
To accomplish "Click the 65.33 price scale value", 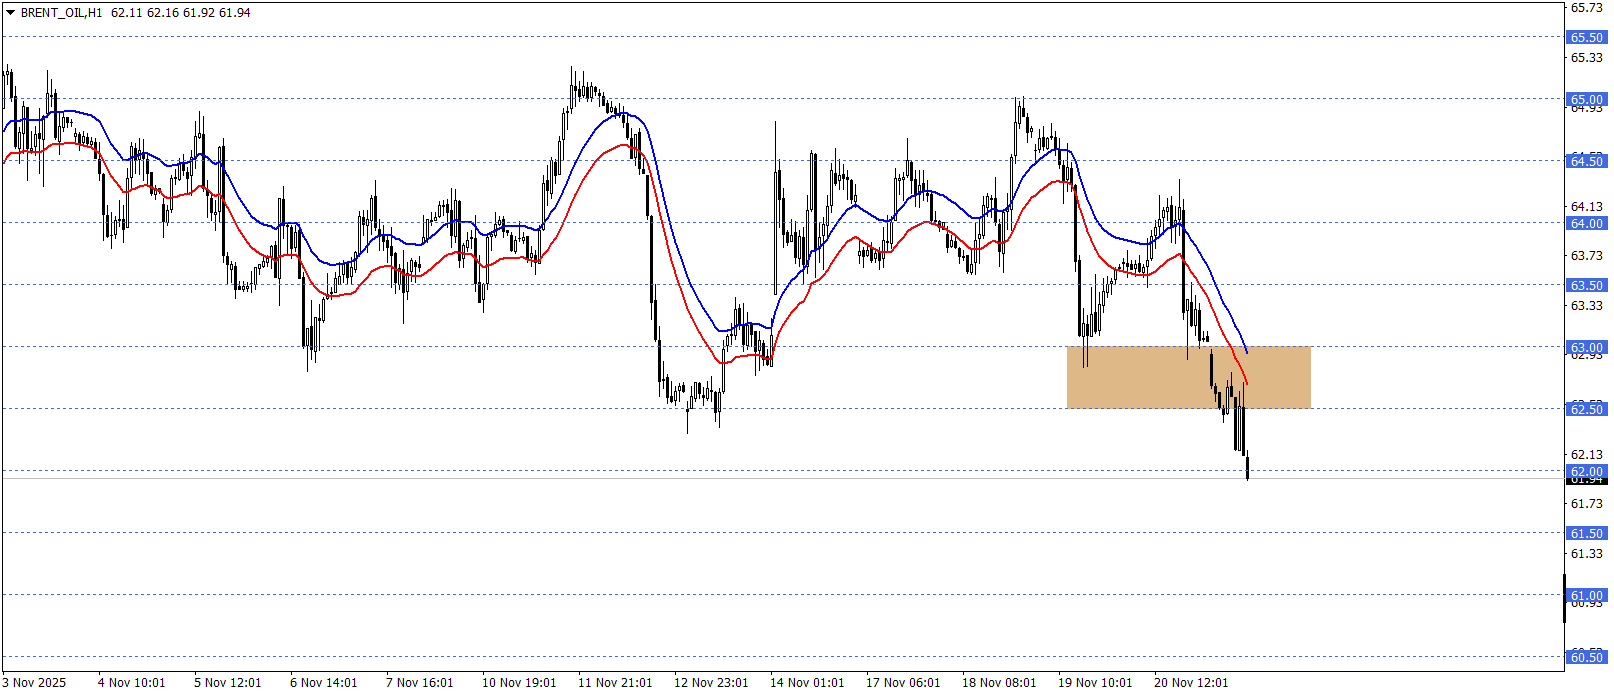I will click(x=1587, y=58).
